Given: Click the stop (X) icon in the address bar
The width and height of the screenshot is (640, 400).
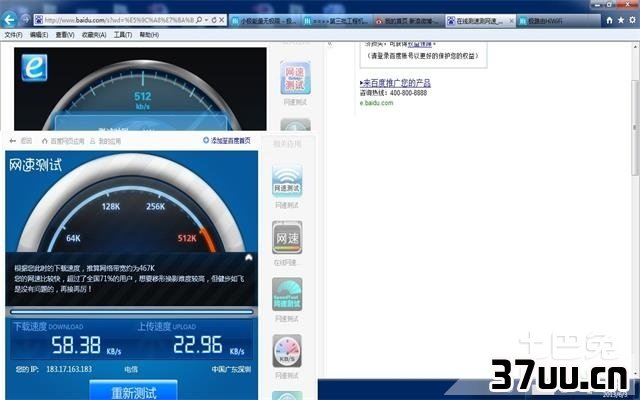Looking at the screenshot, I should pyautogui.click(x=221, y=20).
